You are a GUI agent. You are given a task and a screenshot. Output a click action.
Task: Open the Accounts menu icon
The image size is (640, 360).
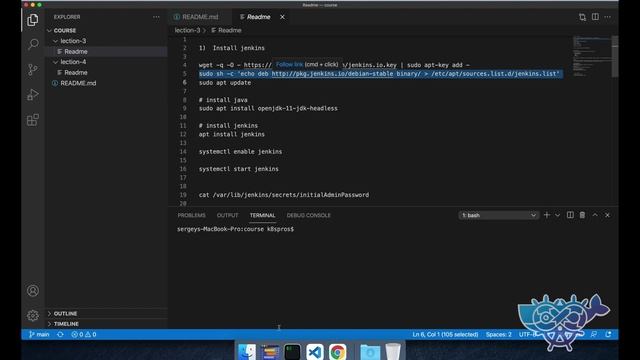point(33,291)
